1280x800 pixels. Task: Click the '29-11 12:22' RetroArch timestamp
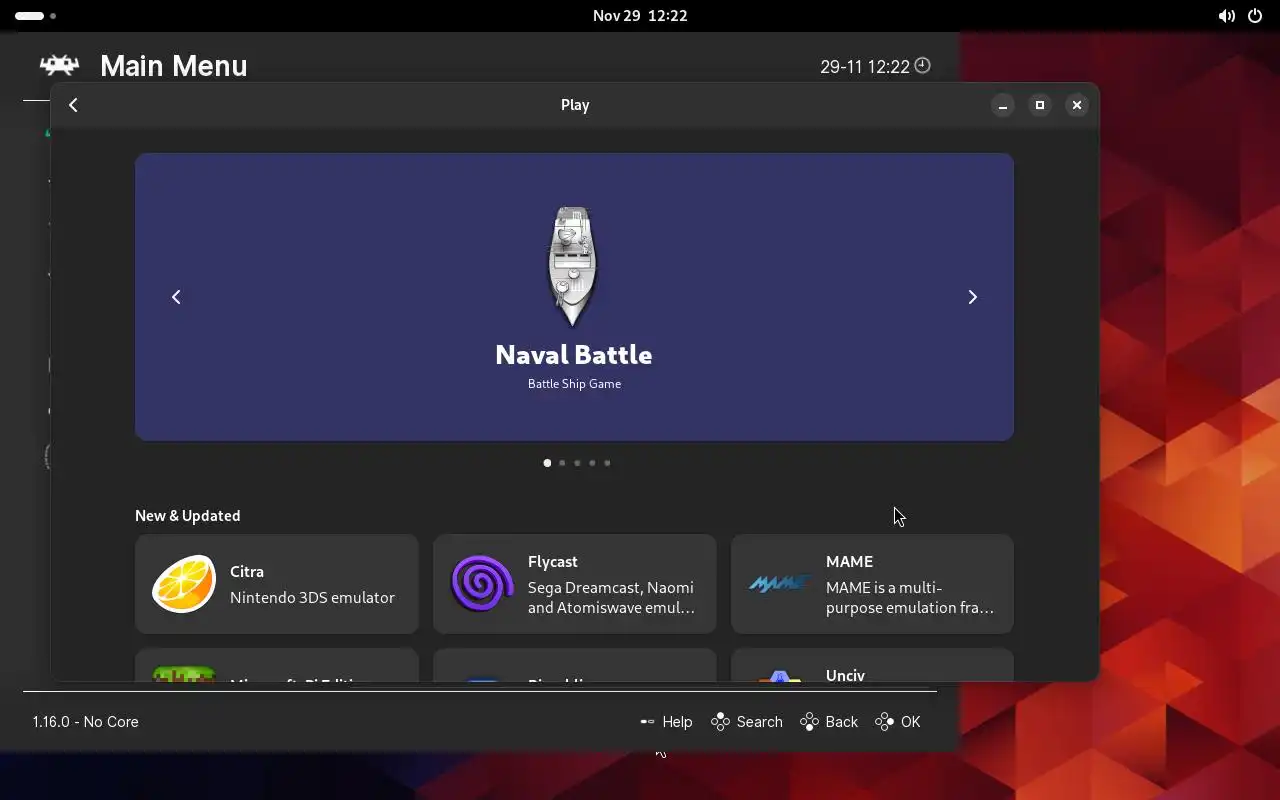coord(865,67)
